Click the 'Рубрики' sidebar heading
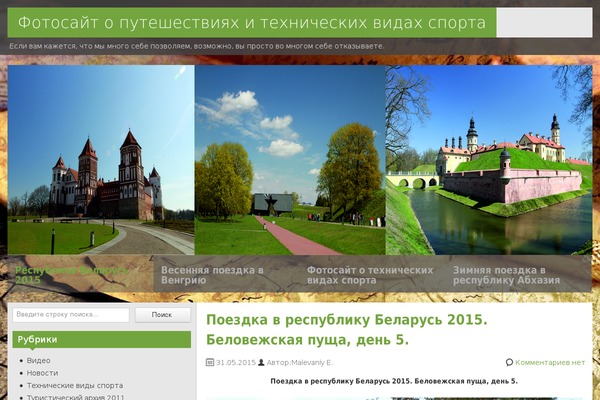The width and height of the screenshot is (600, 400). point(101,340)
